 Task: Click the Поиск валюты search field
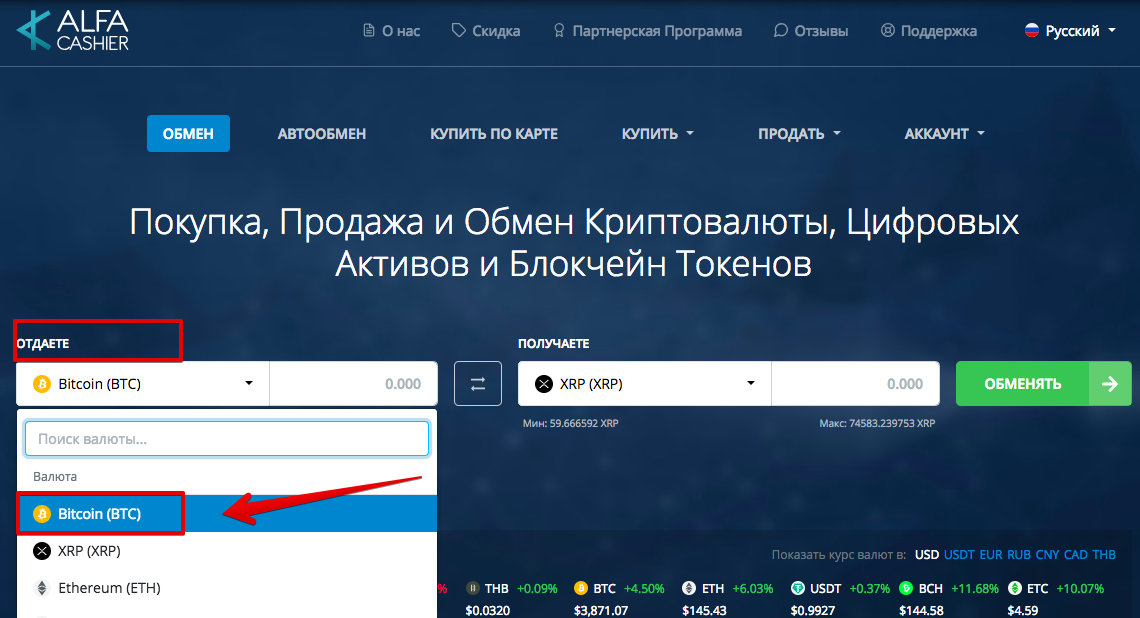(x=227, y=439)
